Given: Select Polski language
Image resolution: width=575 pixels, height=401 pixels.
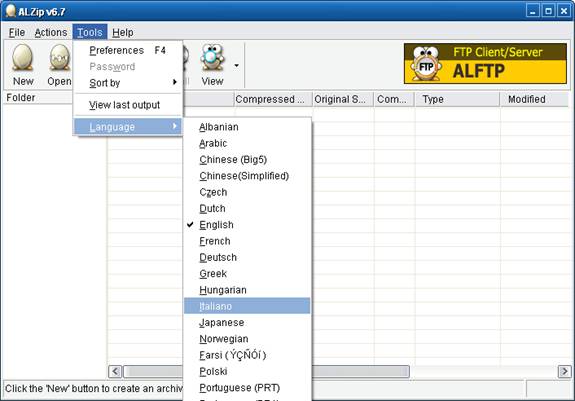Looking at the screenshot, I should (x=247, y=371).
